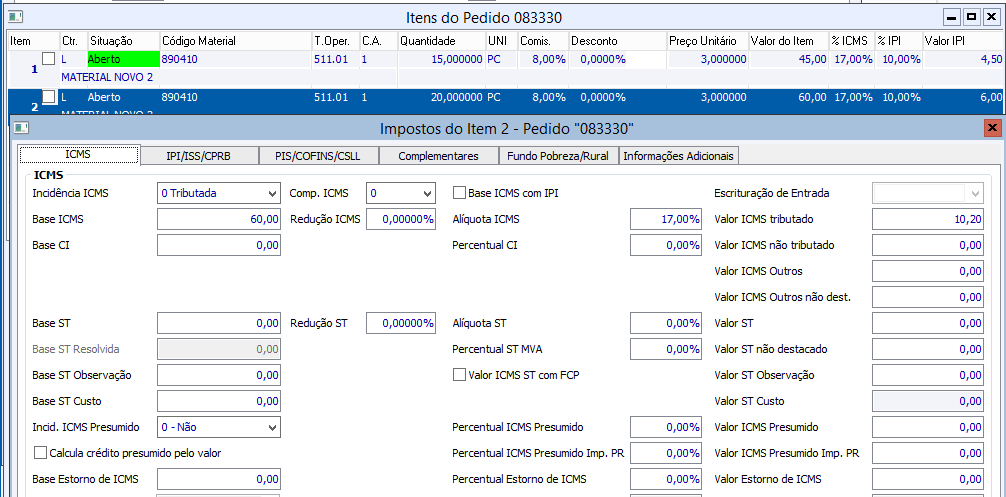Click the Valor ST não destacado field

click(x=928, y=350)
